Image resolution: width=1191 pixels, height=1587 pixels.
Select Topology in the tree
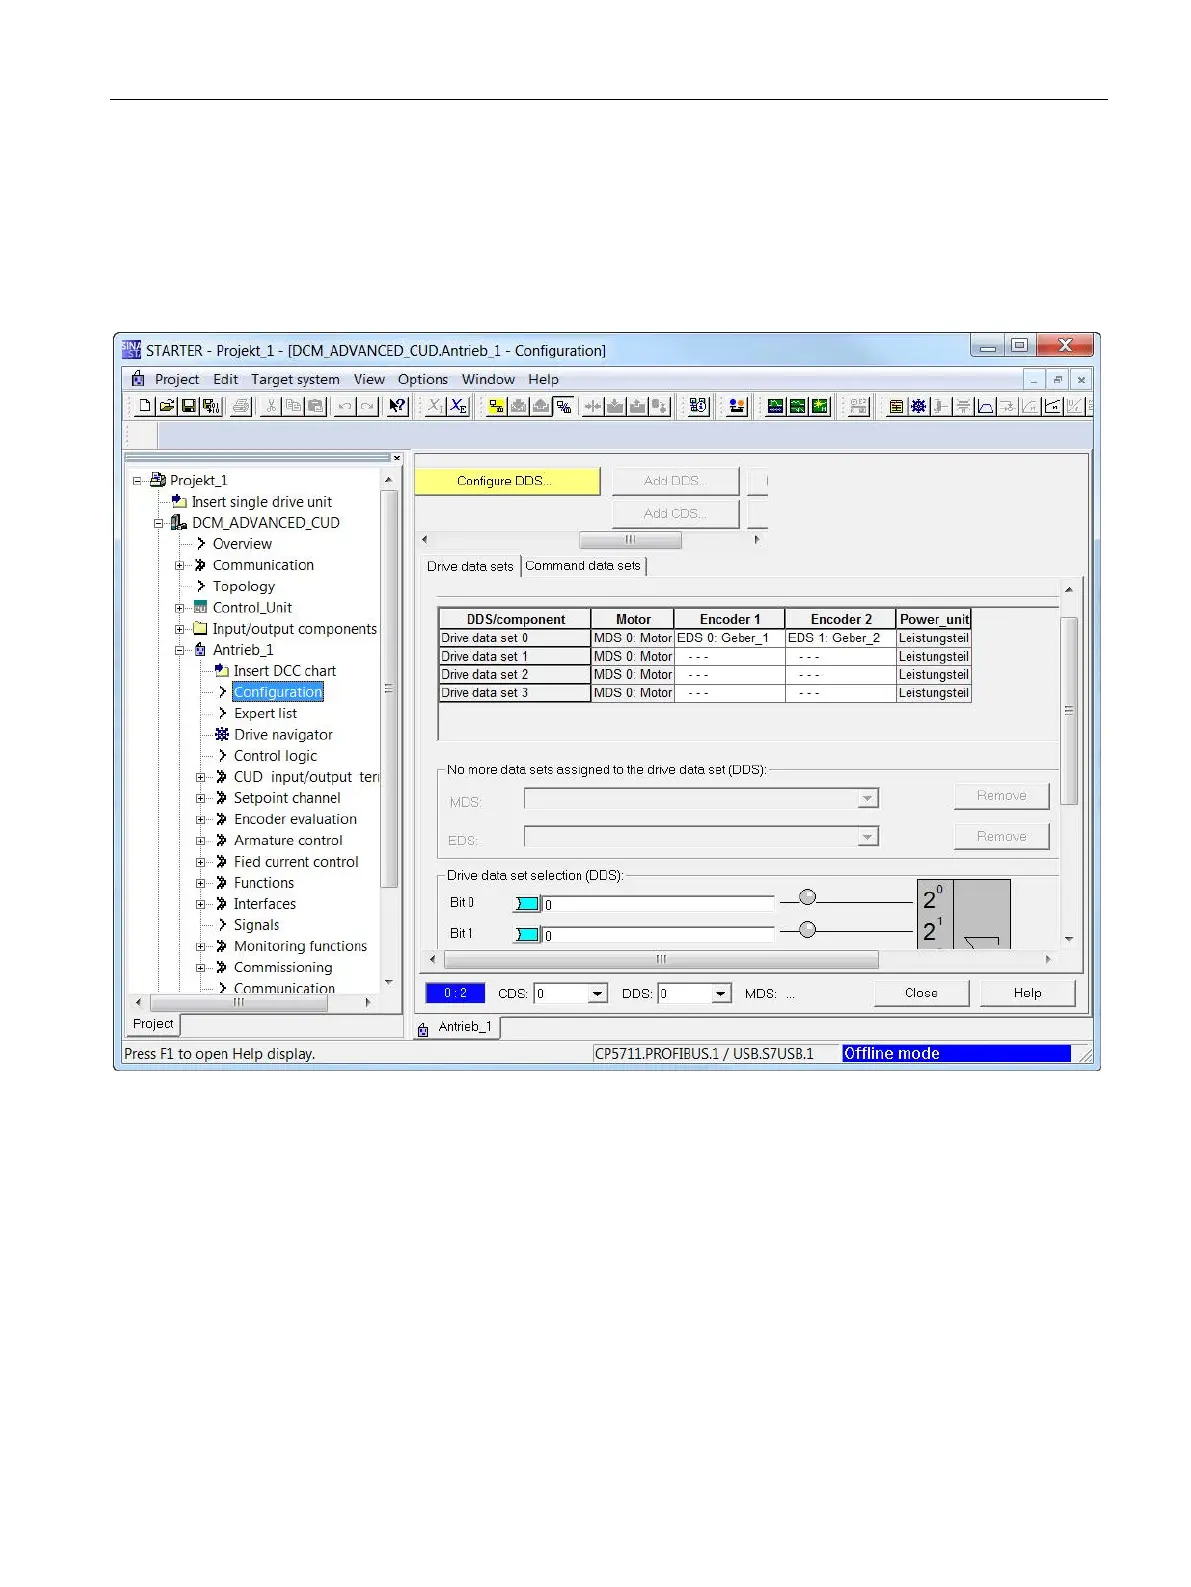(243, 587)
